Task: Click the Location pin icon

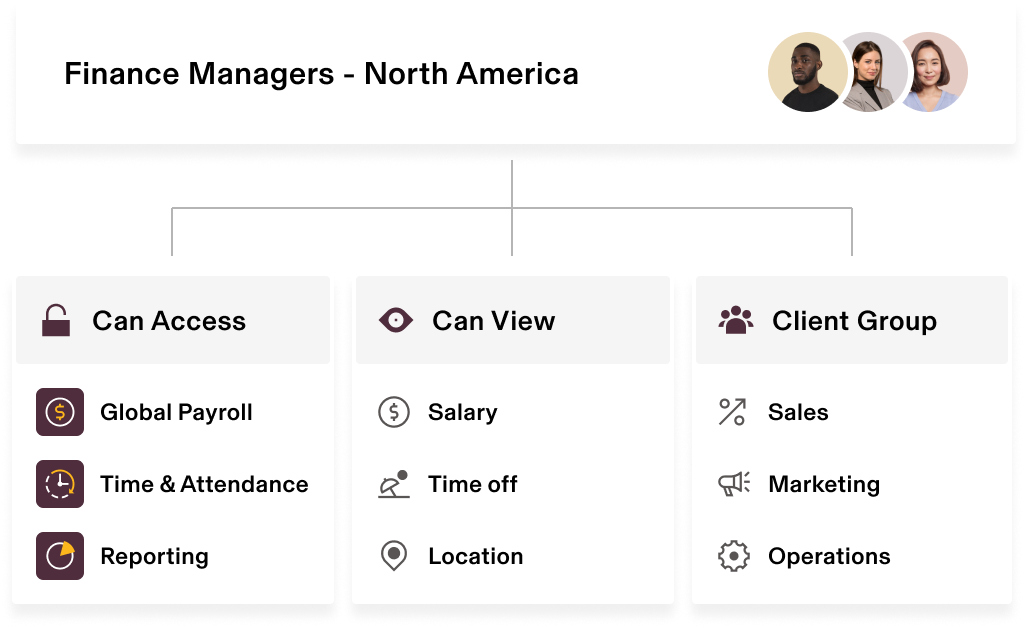Action: point(394,556)
